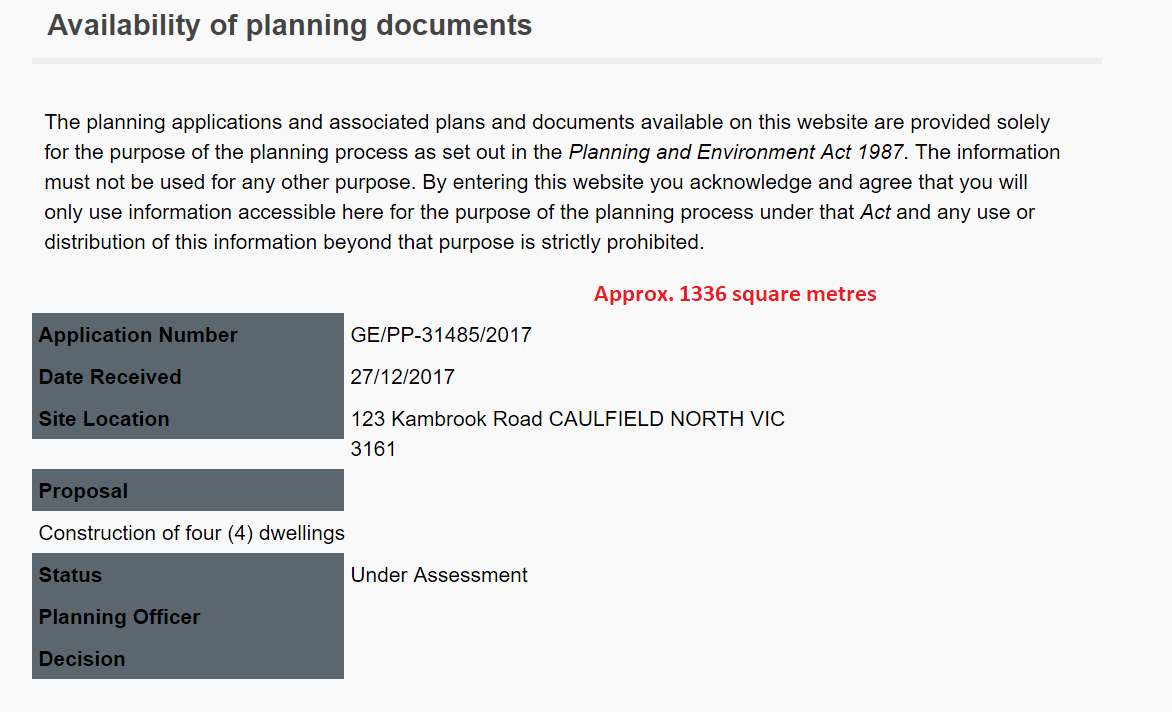Click the disclaimer's first line about planning applications
Viewport: 1172px width, 712px height.
(x=547, y=123)
